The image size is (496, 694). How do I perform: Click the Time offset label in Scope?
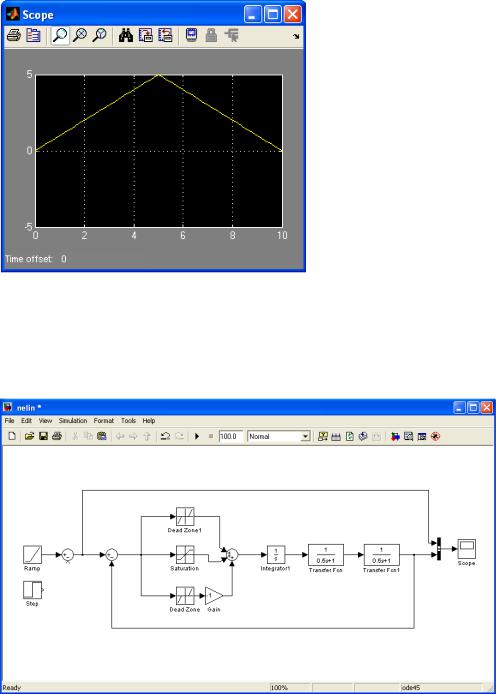(28, 259)
